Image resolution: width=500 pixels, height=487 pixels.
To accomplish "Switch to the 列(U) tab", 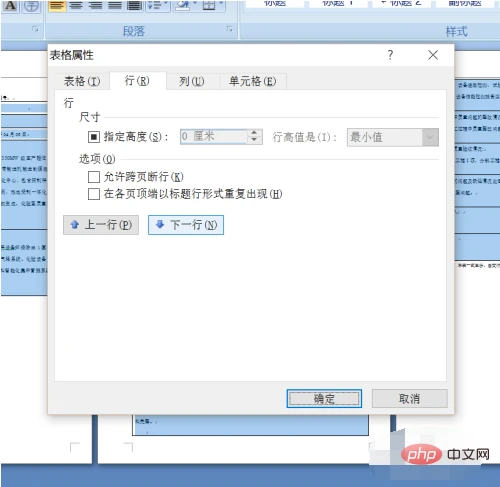I will [192, 81].
